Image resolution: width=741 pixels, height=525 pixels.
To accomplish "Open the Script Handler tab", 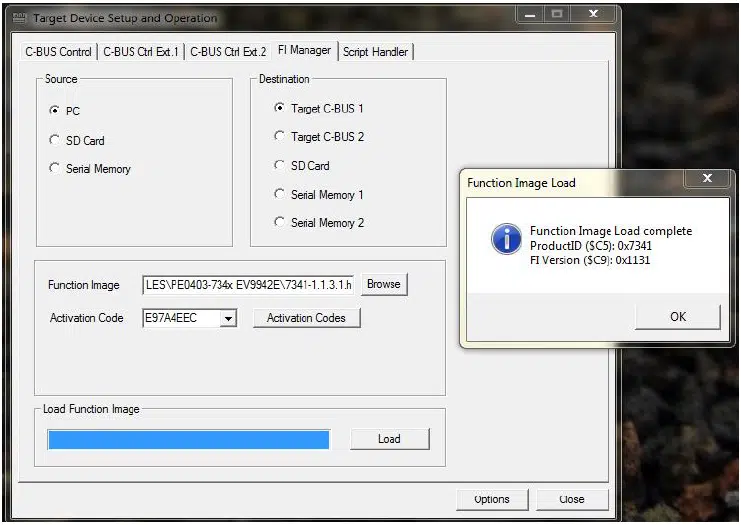I will click(375, 51).
